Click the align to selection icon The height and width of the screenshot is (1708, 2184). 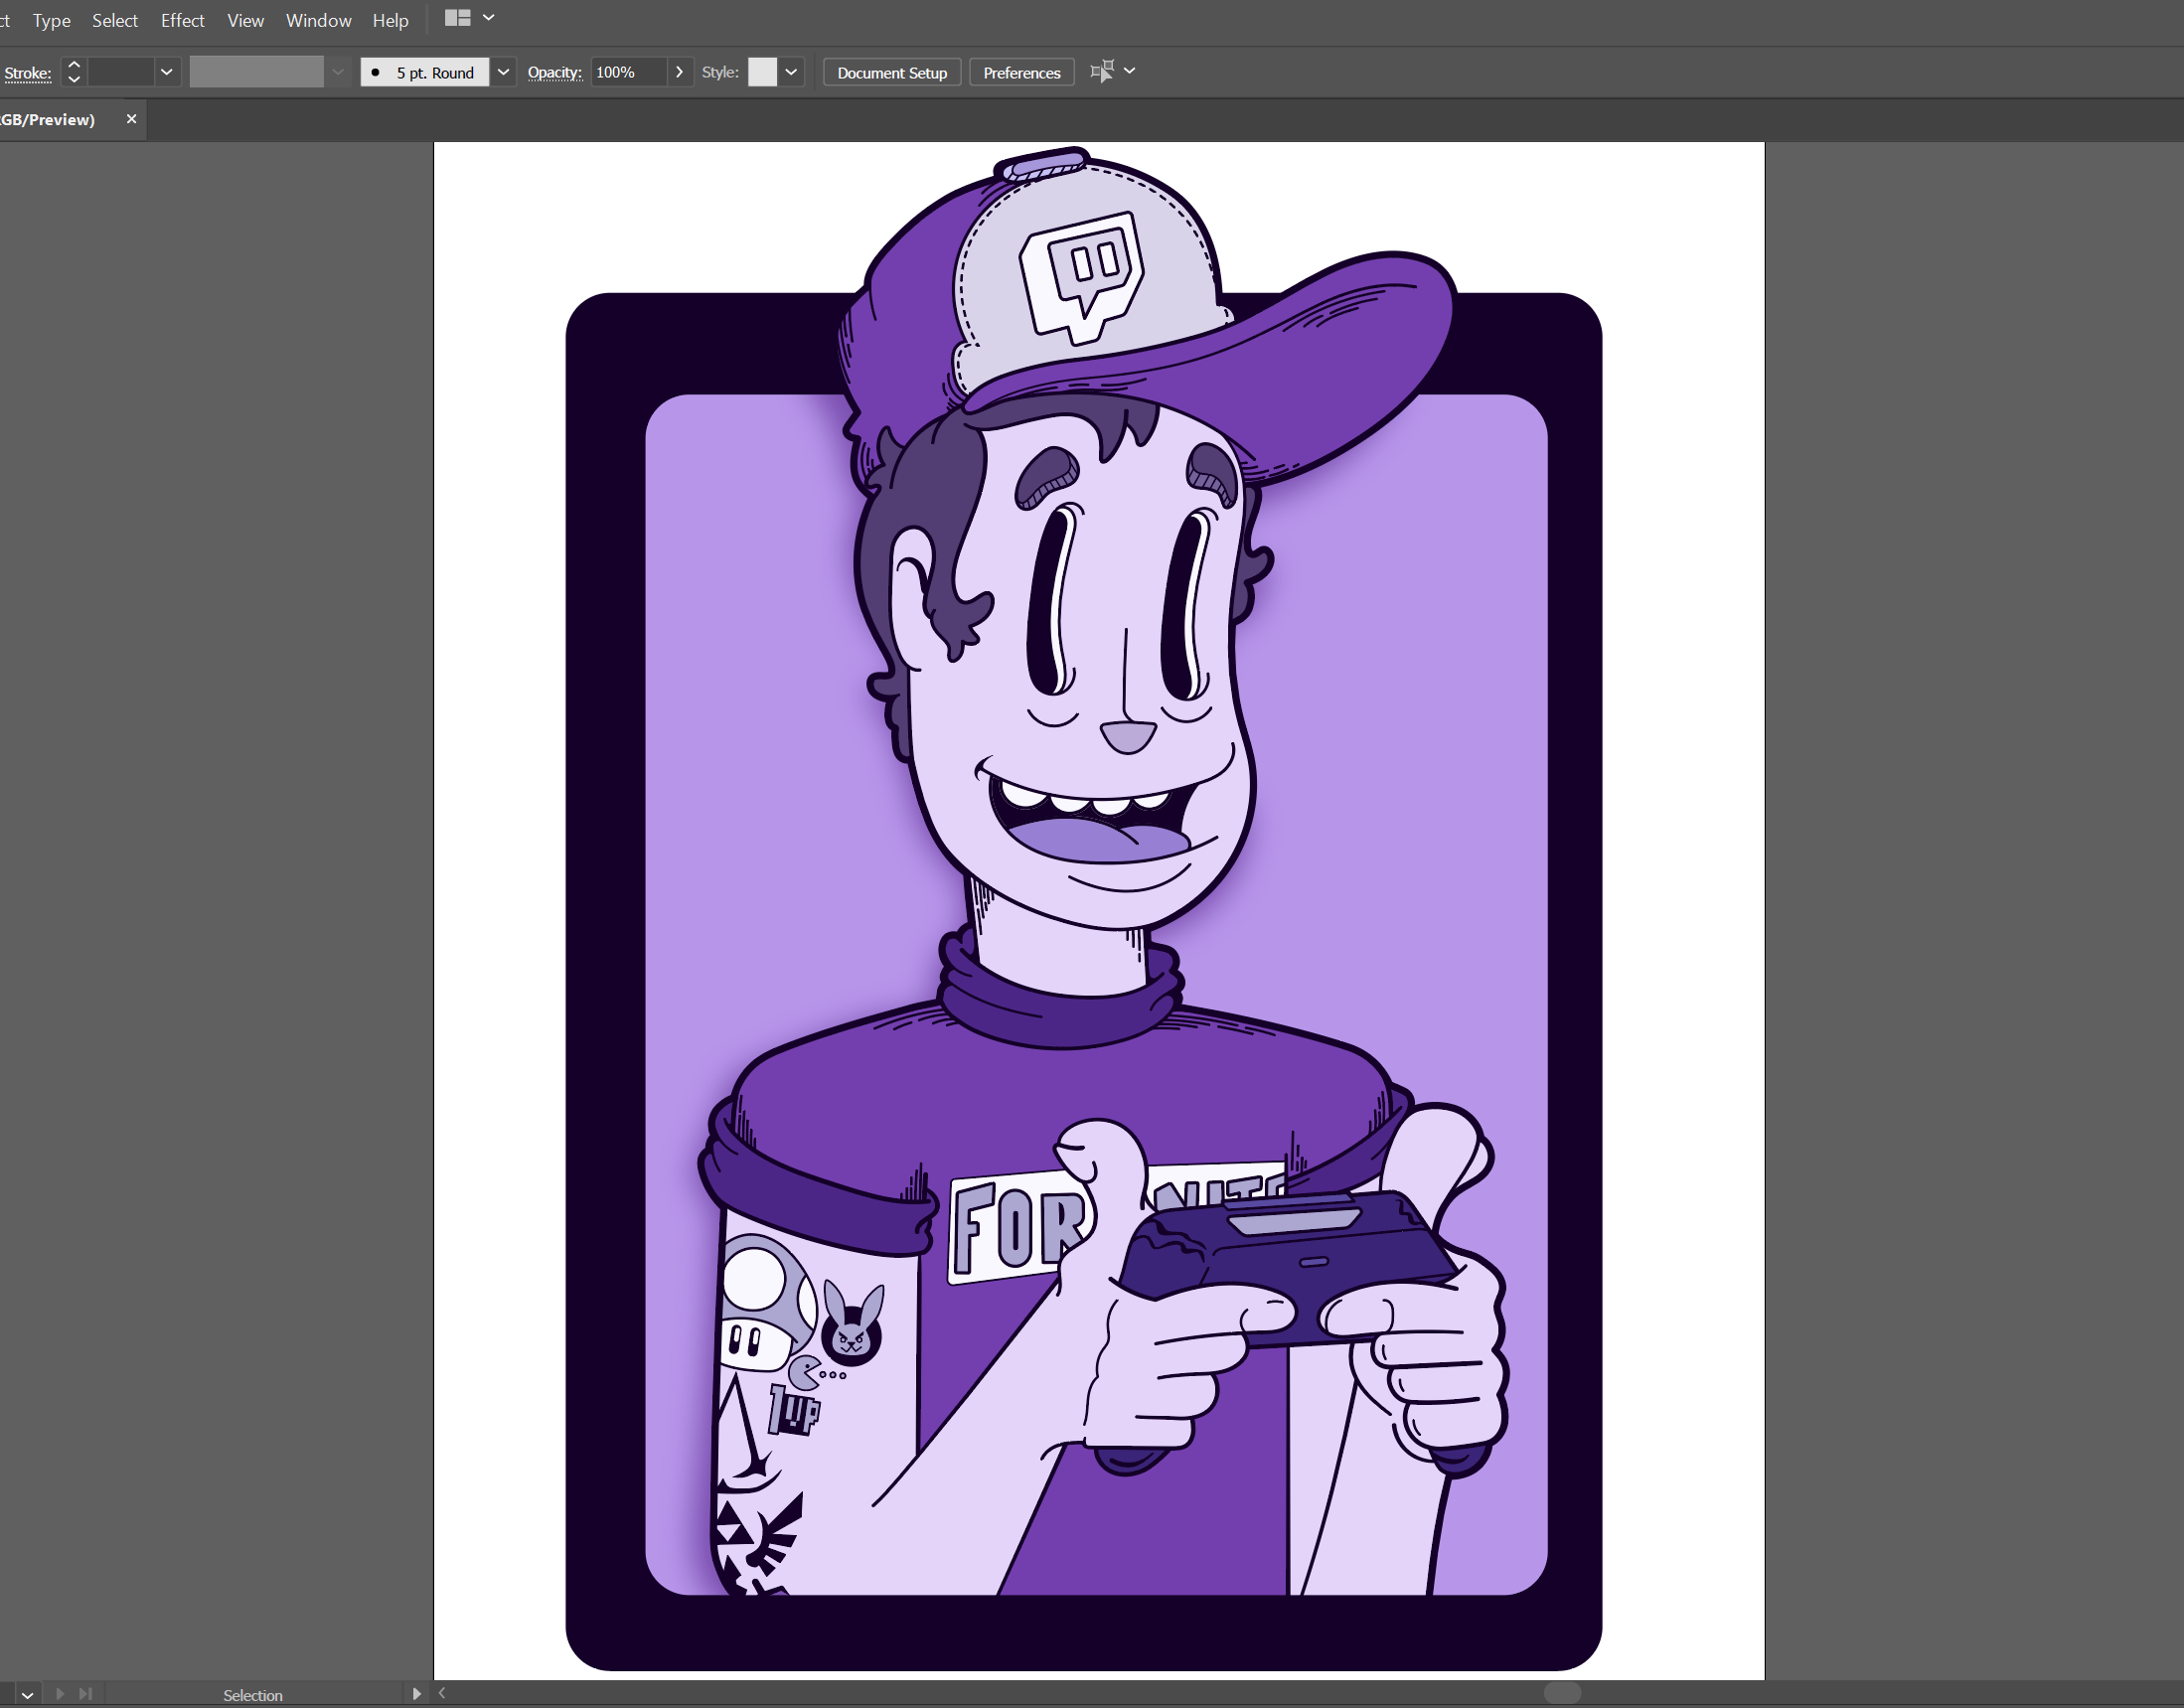tap(1102, 71)
